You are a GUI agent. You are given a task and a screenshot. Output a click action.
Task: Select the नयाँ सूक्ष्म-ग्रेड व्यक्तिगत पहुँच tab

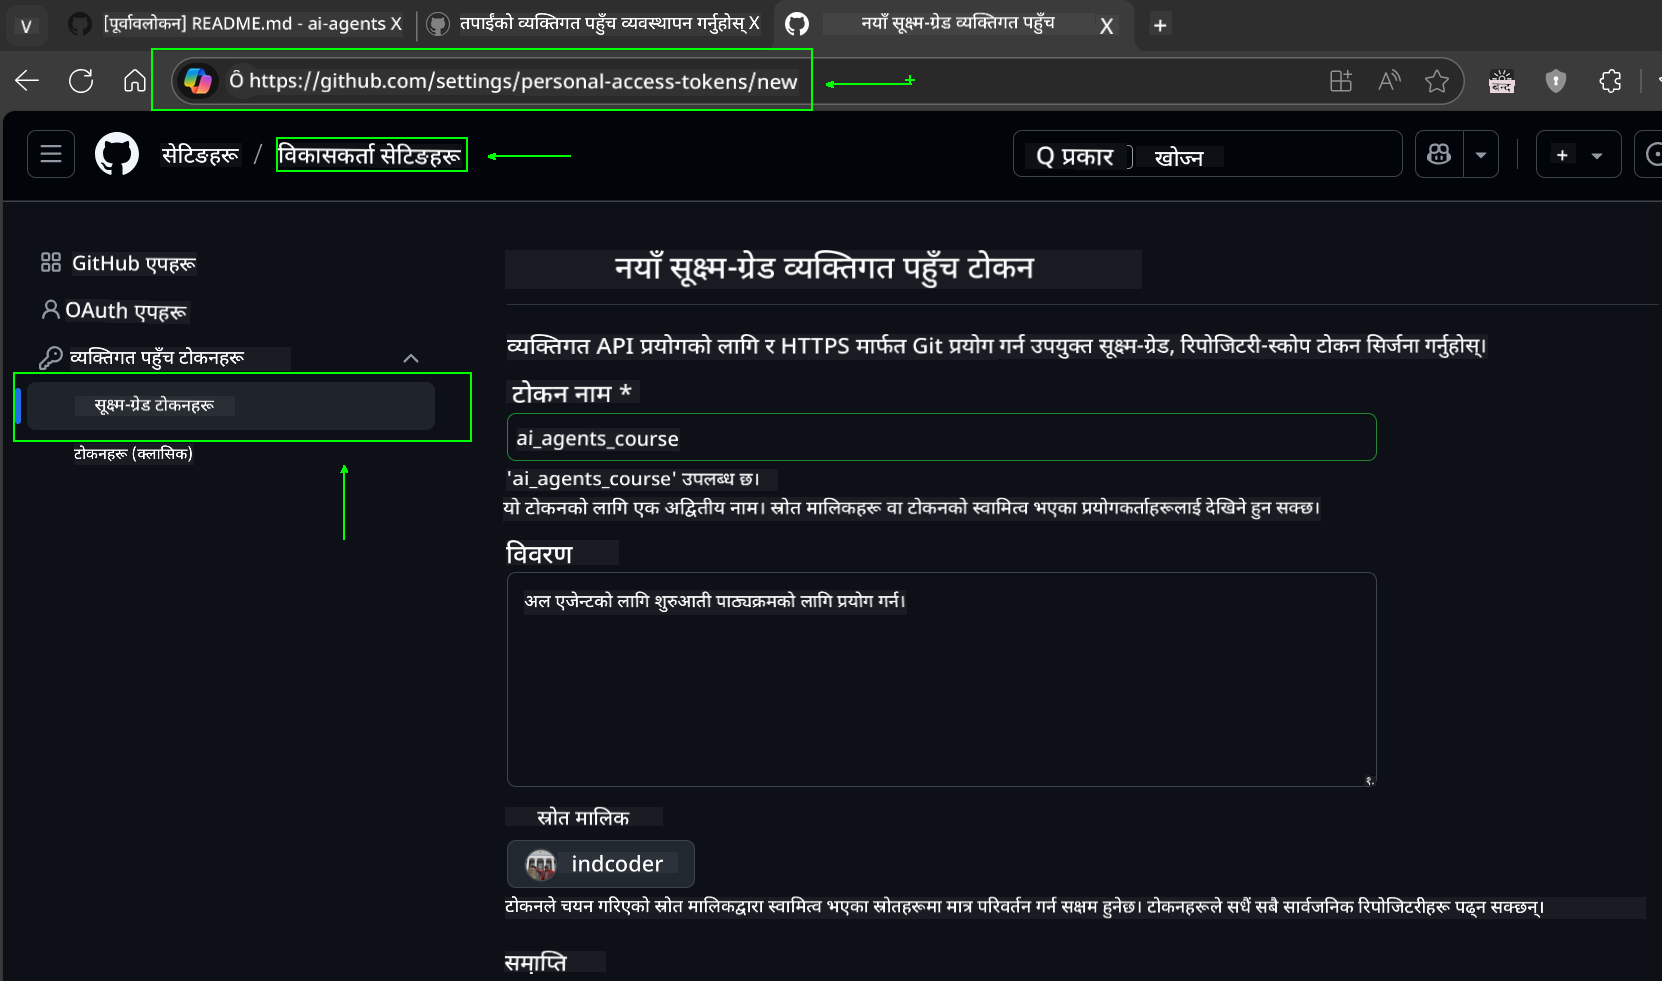click(955, 24)
